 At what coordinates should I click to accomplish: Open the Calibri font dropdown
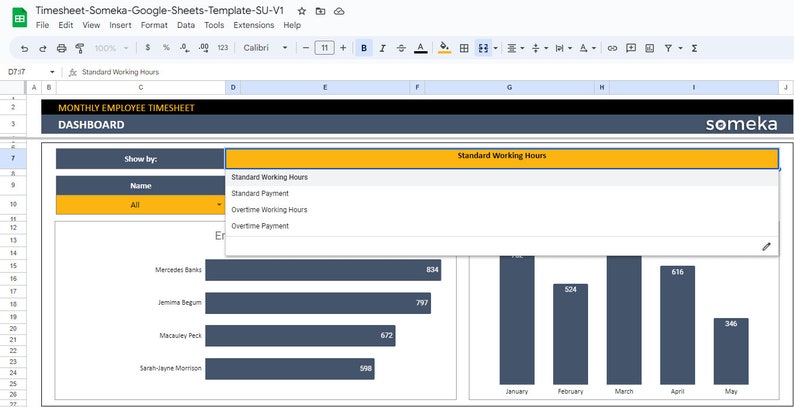265,48
